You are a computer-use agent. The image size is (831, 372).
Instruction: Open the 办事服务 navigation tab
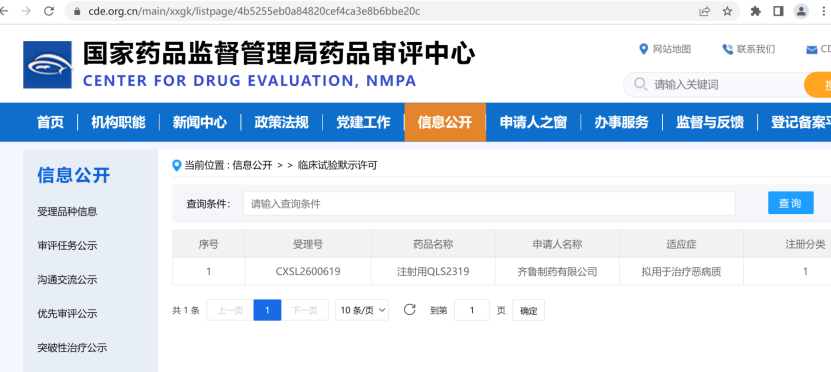click(621, 122)
